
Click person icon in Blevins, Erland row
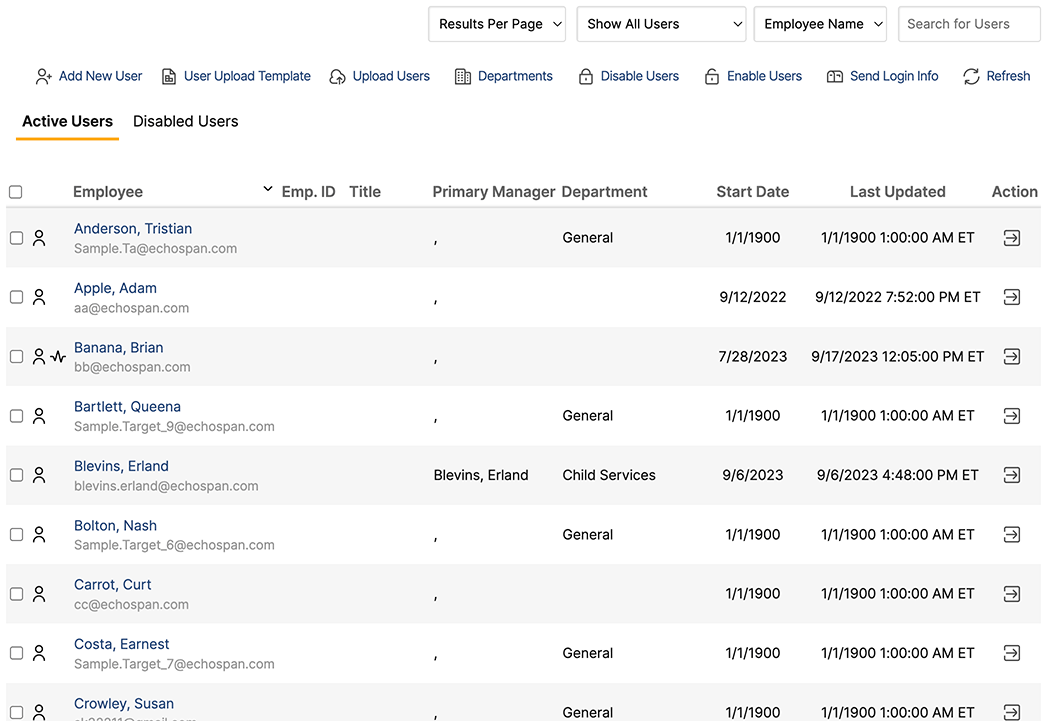coord(39,476)
